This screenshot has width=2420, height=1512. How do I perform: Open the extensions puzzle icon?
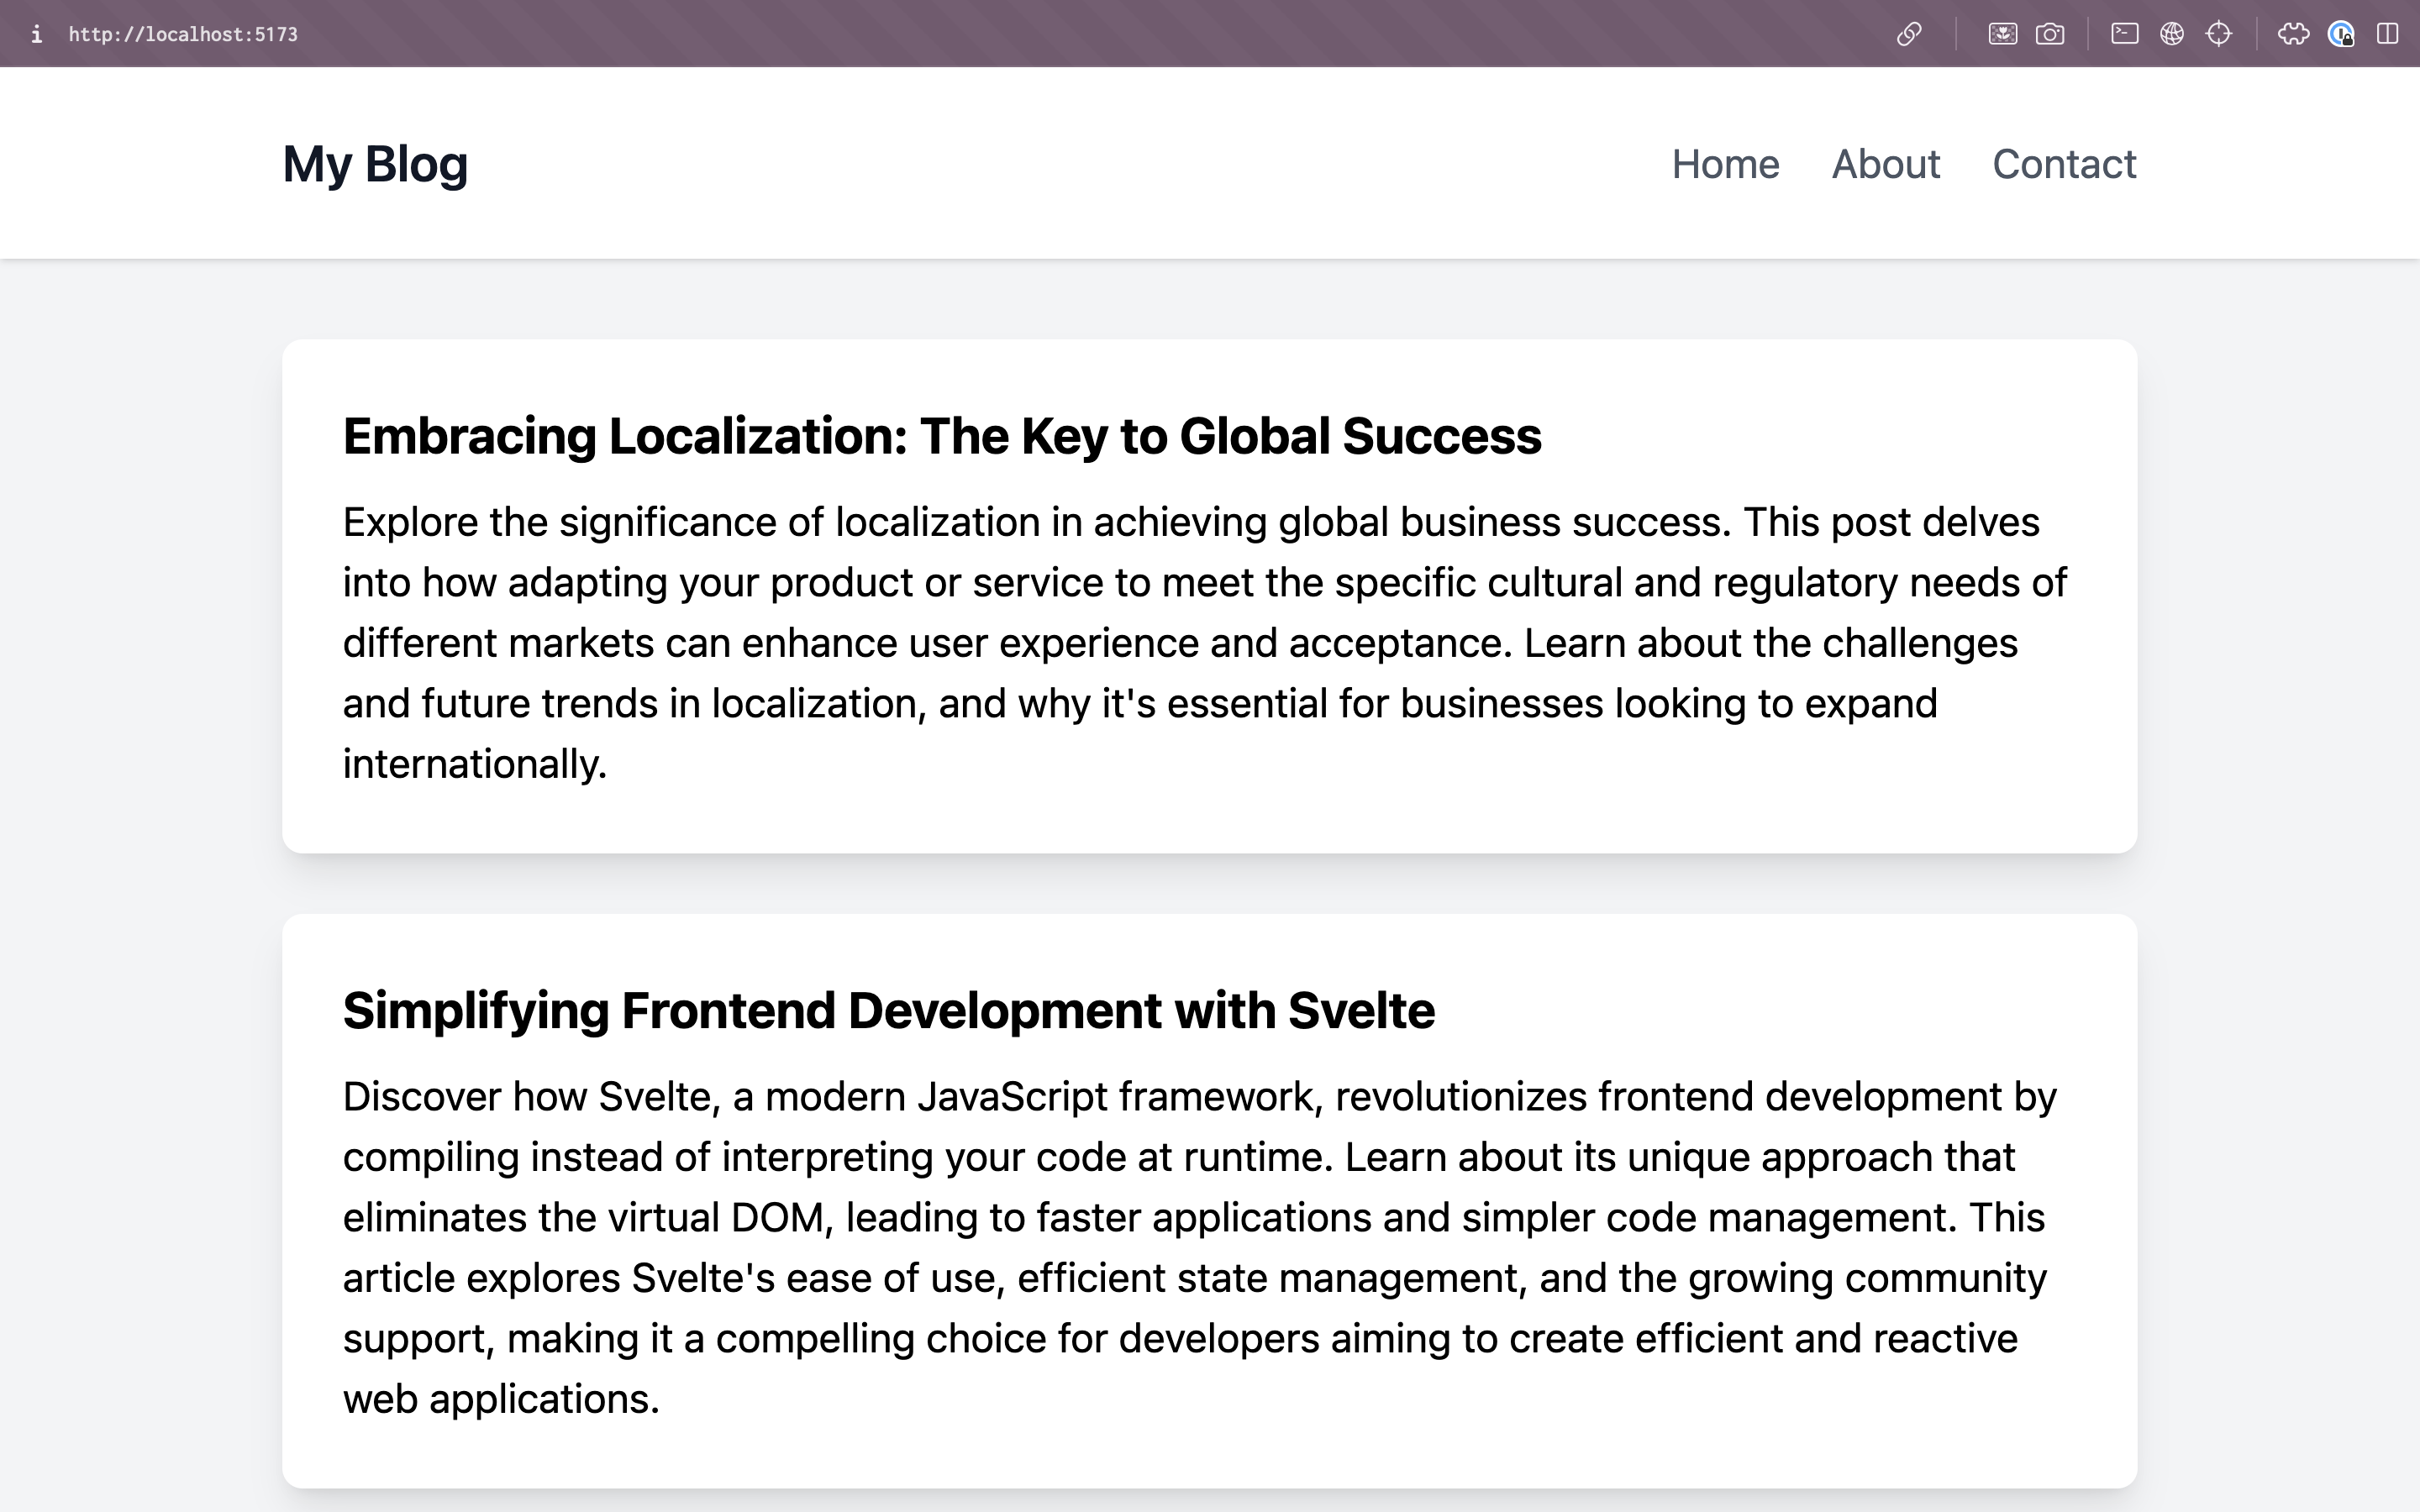[x=2293, y=33]
